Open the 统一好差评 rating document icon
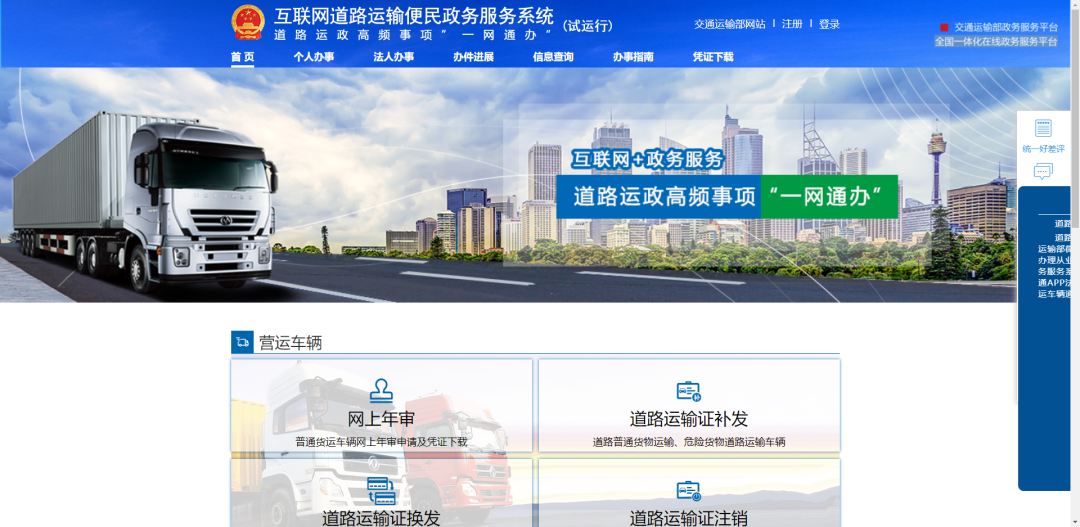Viewport: 1080px width, 527px height. point(1043,128)
